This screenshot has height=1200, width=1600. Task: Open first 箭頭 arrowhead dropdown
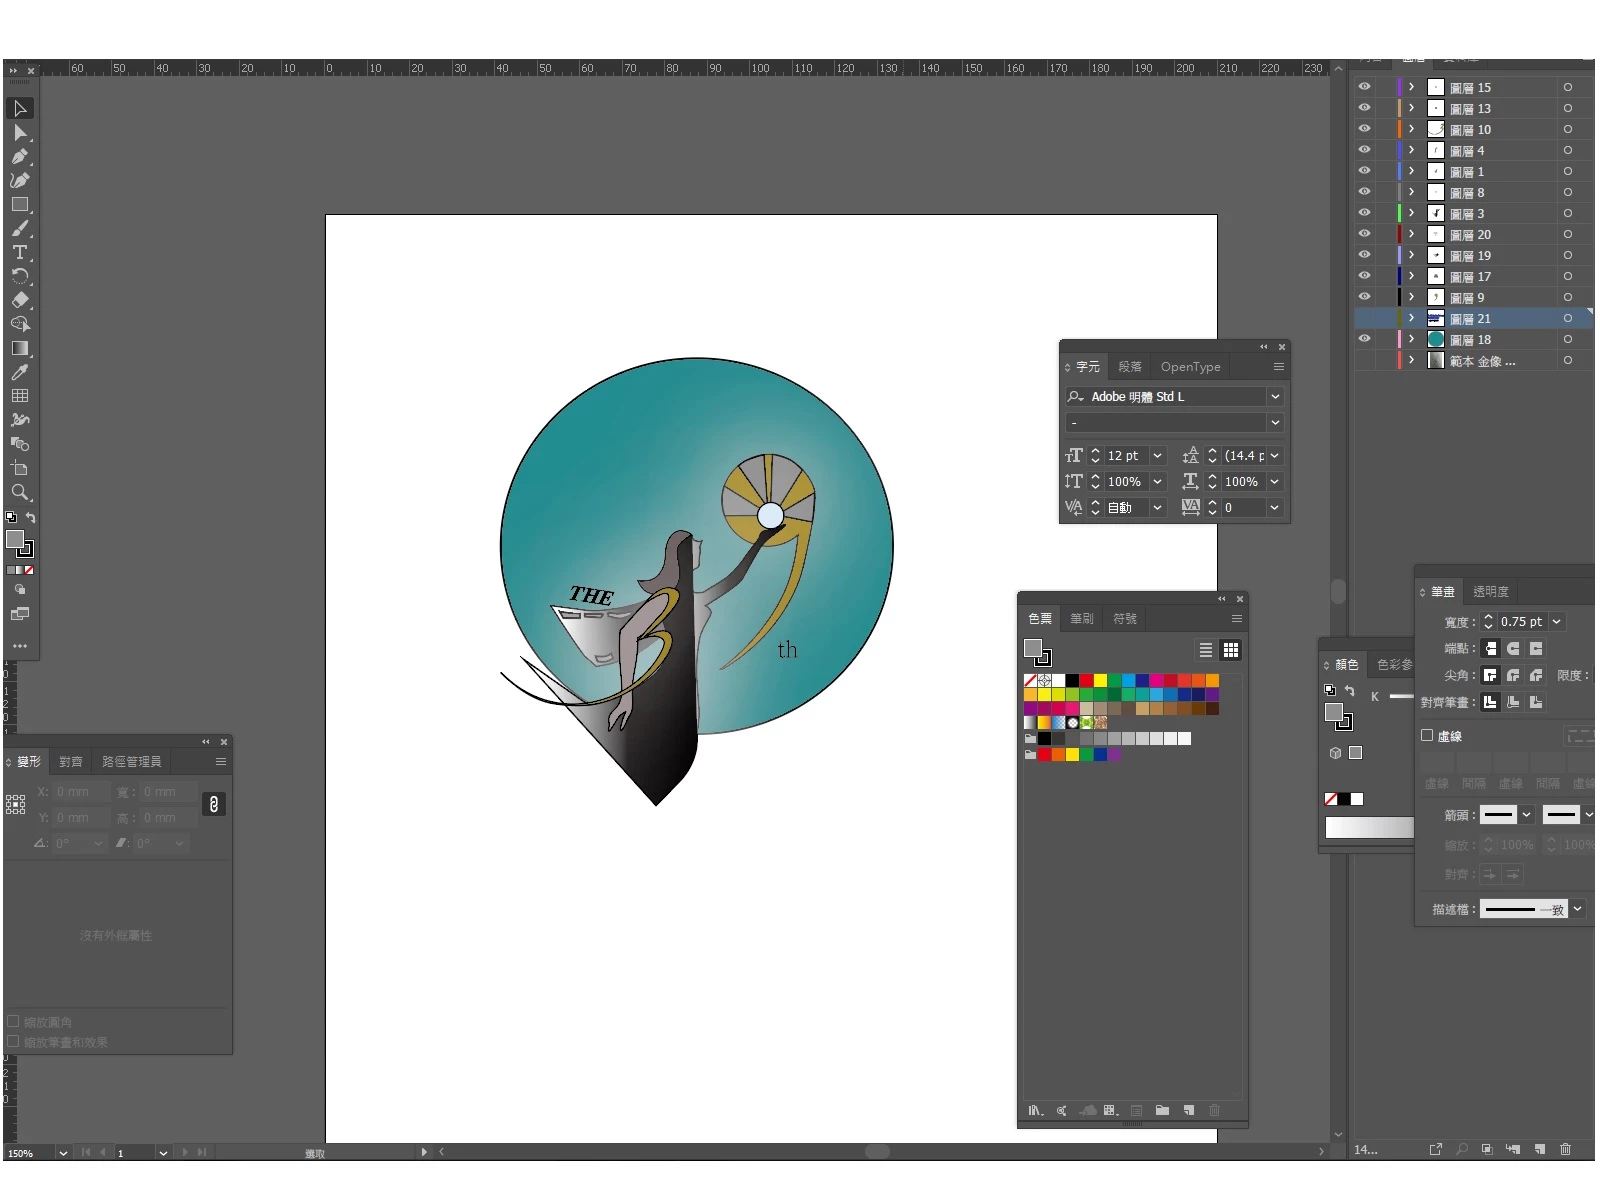click(1527, 815)
